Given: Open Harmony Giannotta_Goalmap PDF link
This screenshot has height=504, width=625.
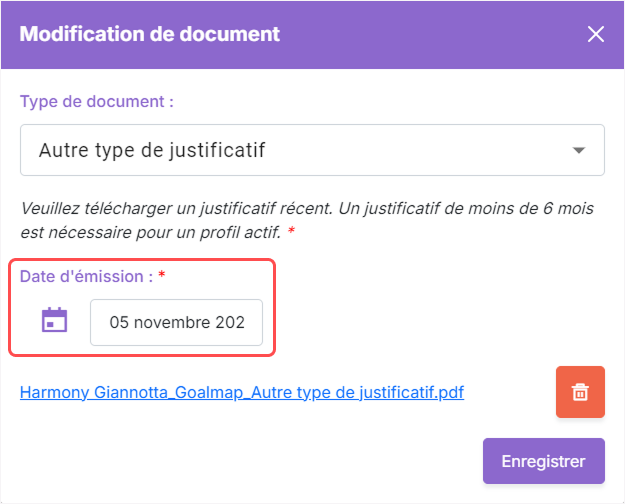Looking at the screenshot, I should (x=242, y=392).
